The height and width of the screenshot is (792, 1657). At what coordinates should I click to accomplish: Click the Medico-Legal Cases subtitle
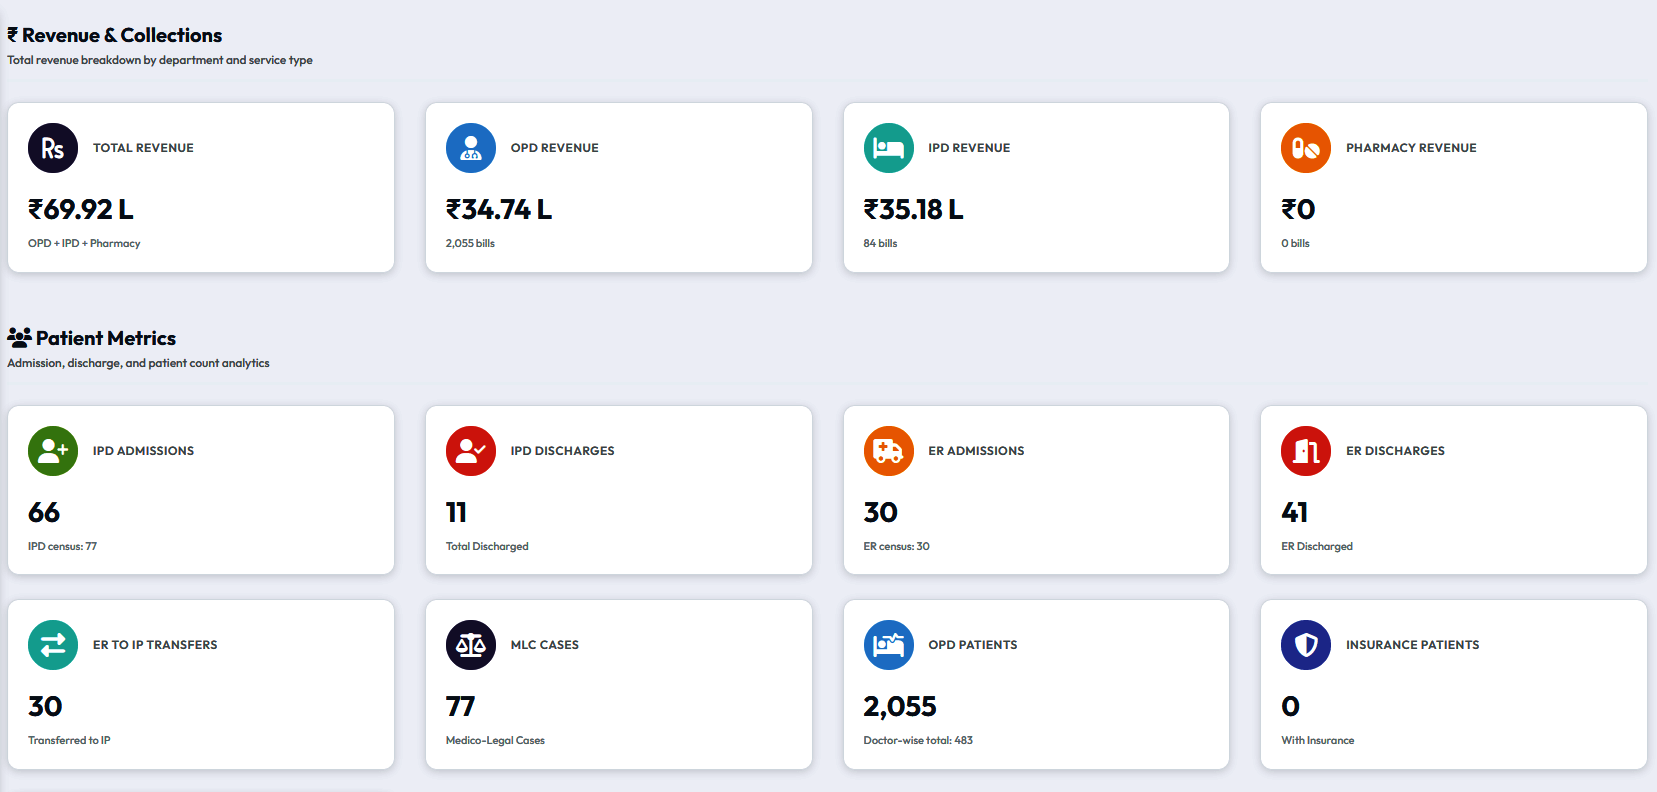coord(495,740)
